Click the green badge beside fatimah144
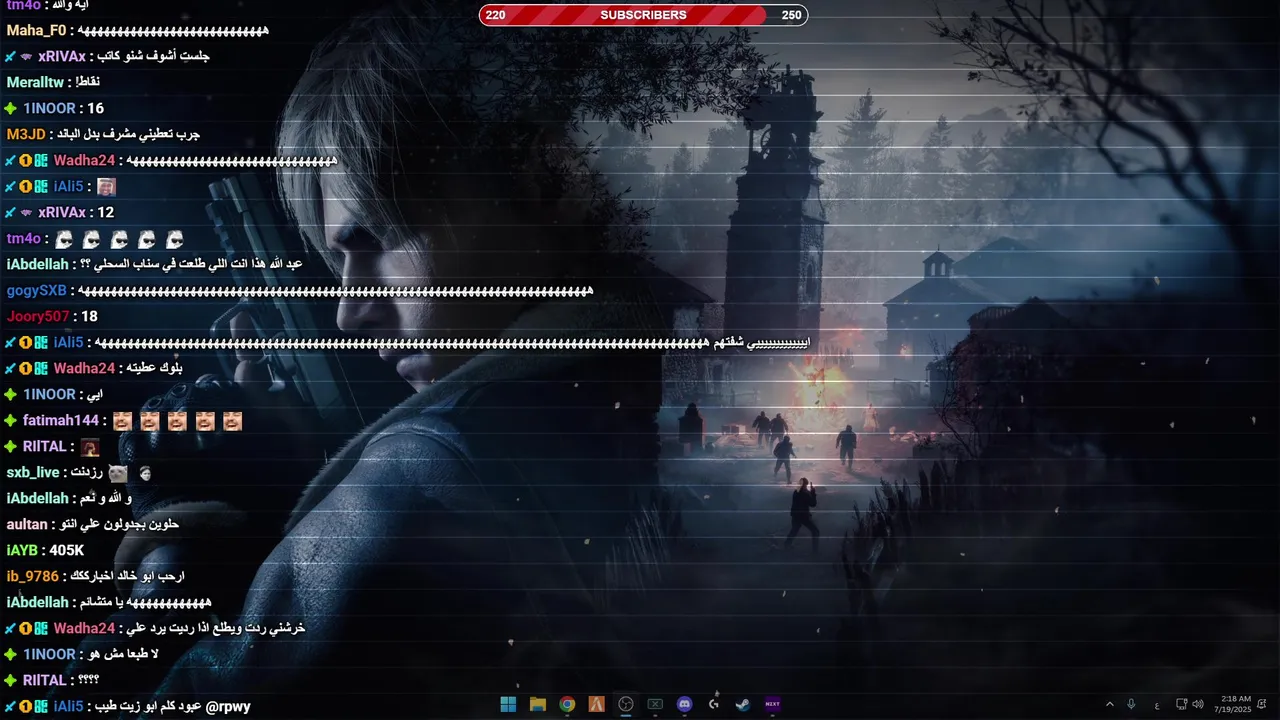 [x=11, y=421]
